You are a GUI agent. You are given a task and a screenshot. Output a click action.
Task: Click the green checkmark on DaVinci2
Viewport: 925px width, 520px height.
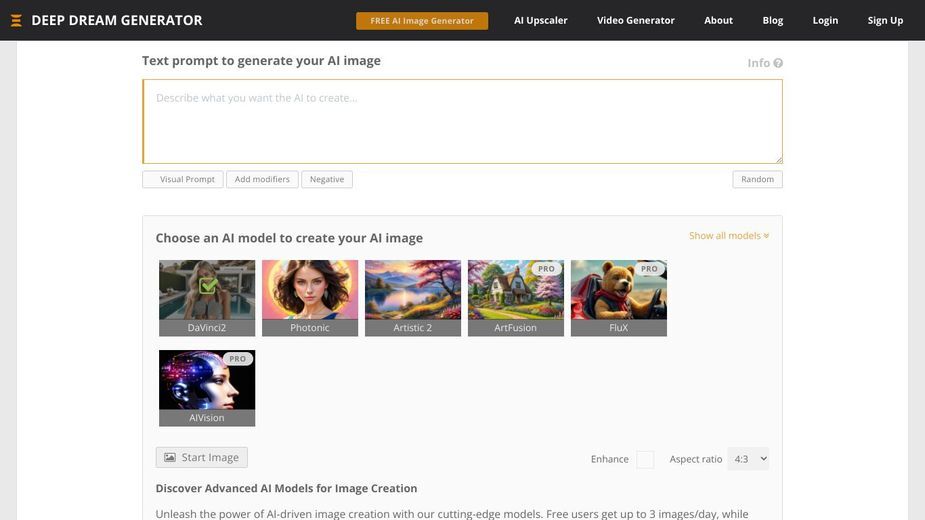208,286
